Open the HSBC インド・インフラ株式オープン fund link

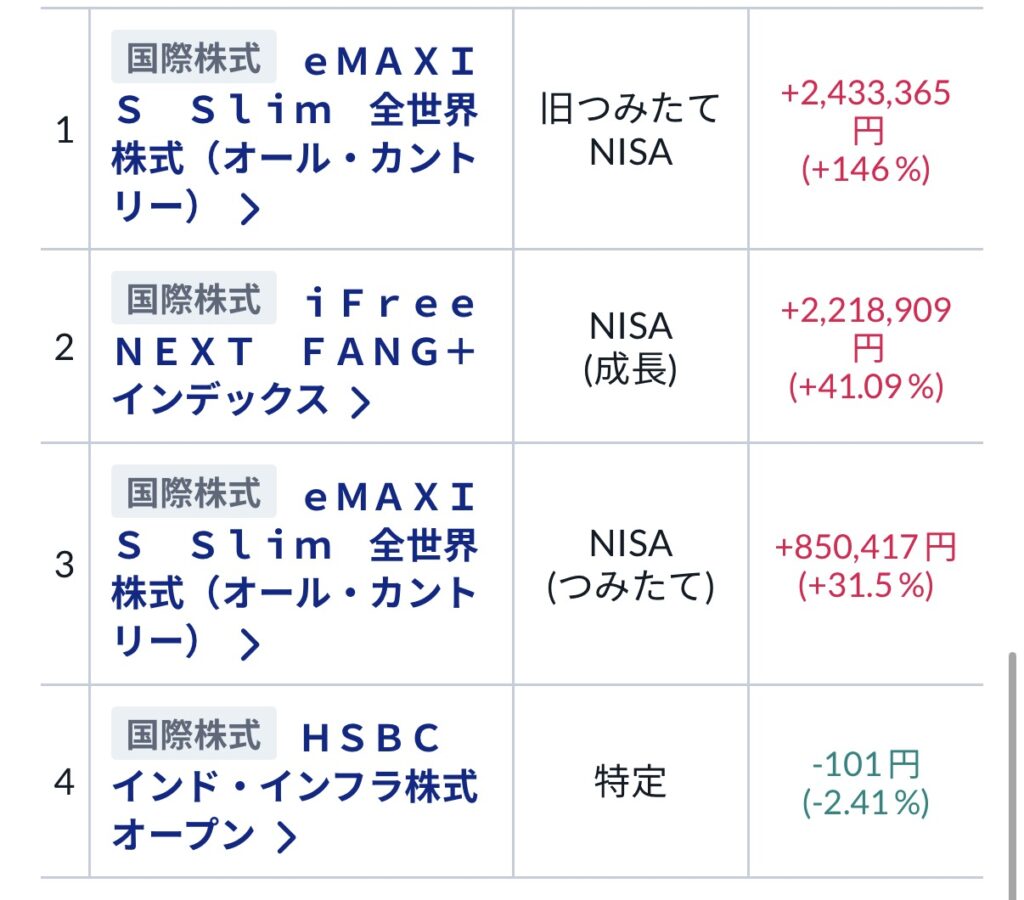[x=294, y=787]
